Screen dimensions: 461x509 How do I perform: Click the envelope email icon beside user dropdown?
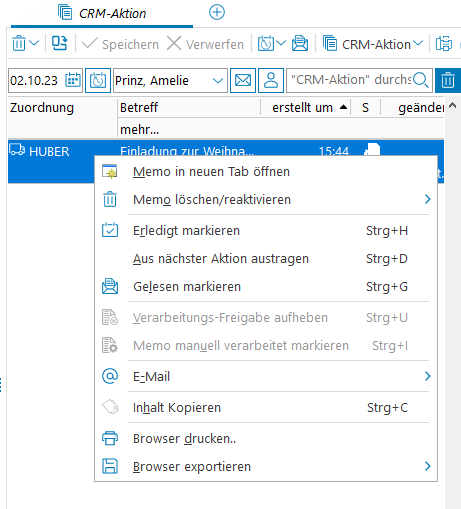(x=243, y=80)
